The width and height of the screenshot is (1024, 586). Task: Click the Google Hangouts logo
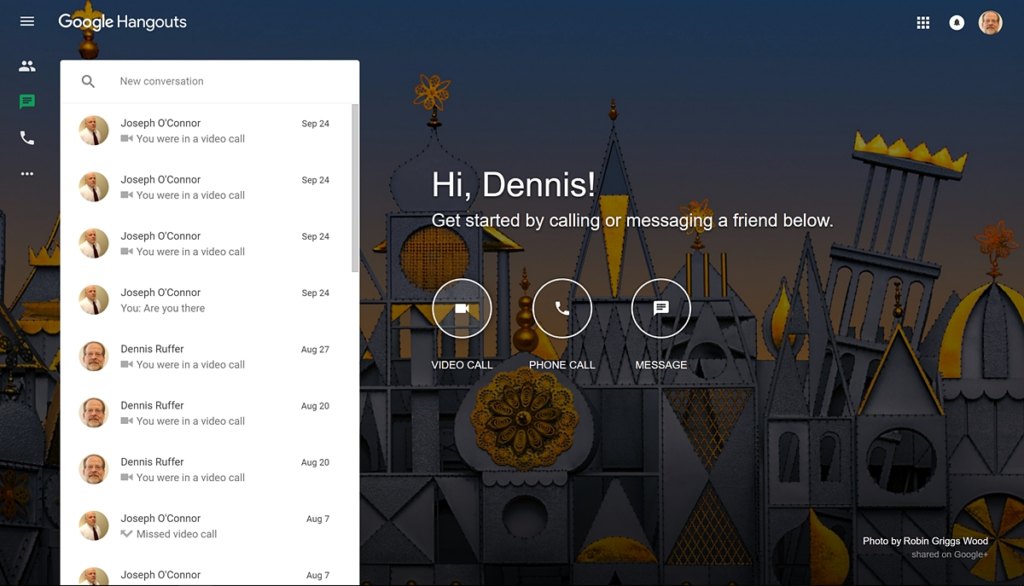coord(122,22)
